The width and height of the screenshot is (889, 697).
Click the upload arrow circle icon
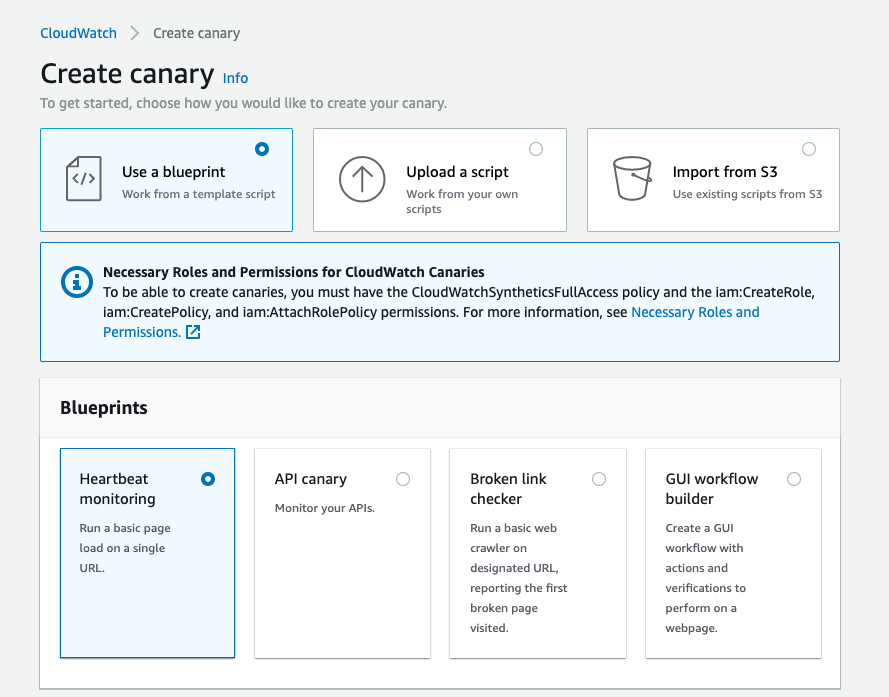361,179
